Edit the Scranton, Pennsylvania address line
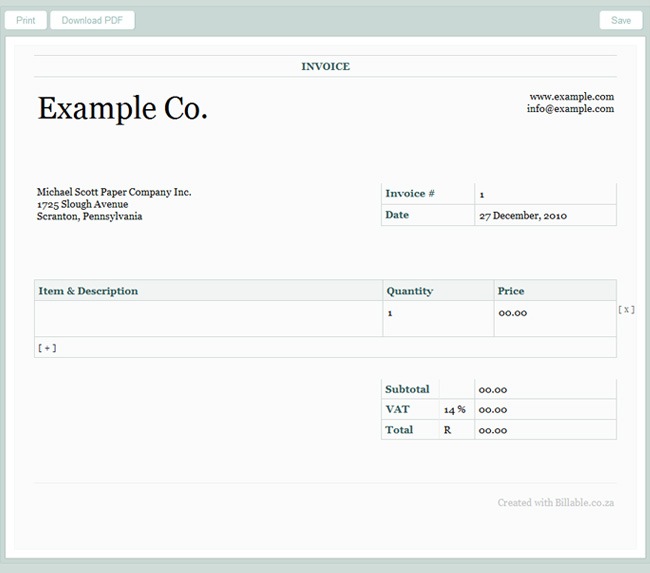 click(89, 216)
